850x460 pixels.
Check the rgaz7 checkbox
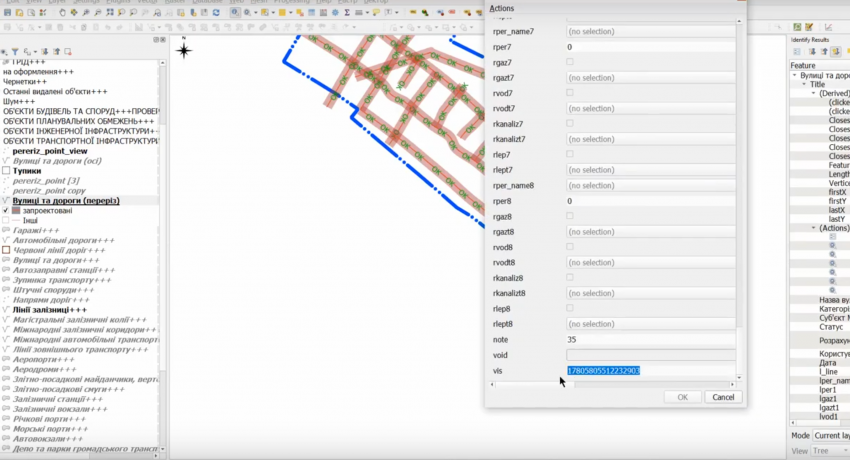pos(570,62)
